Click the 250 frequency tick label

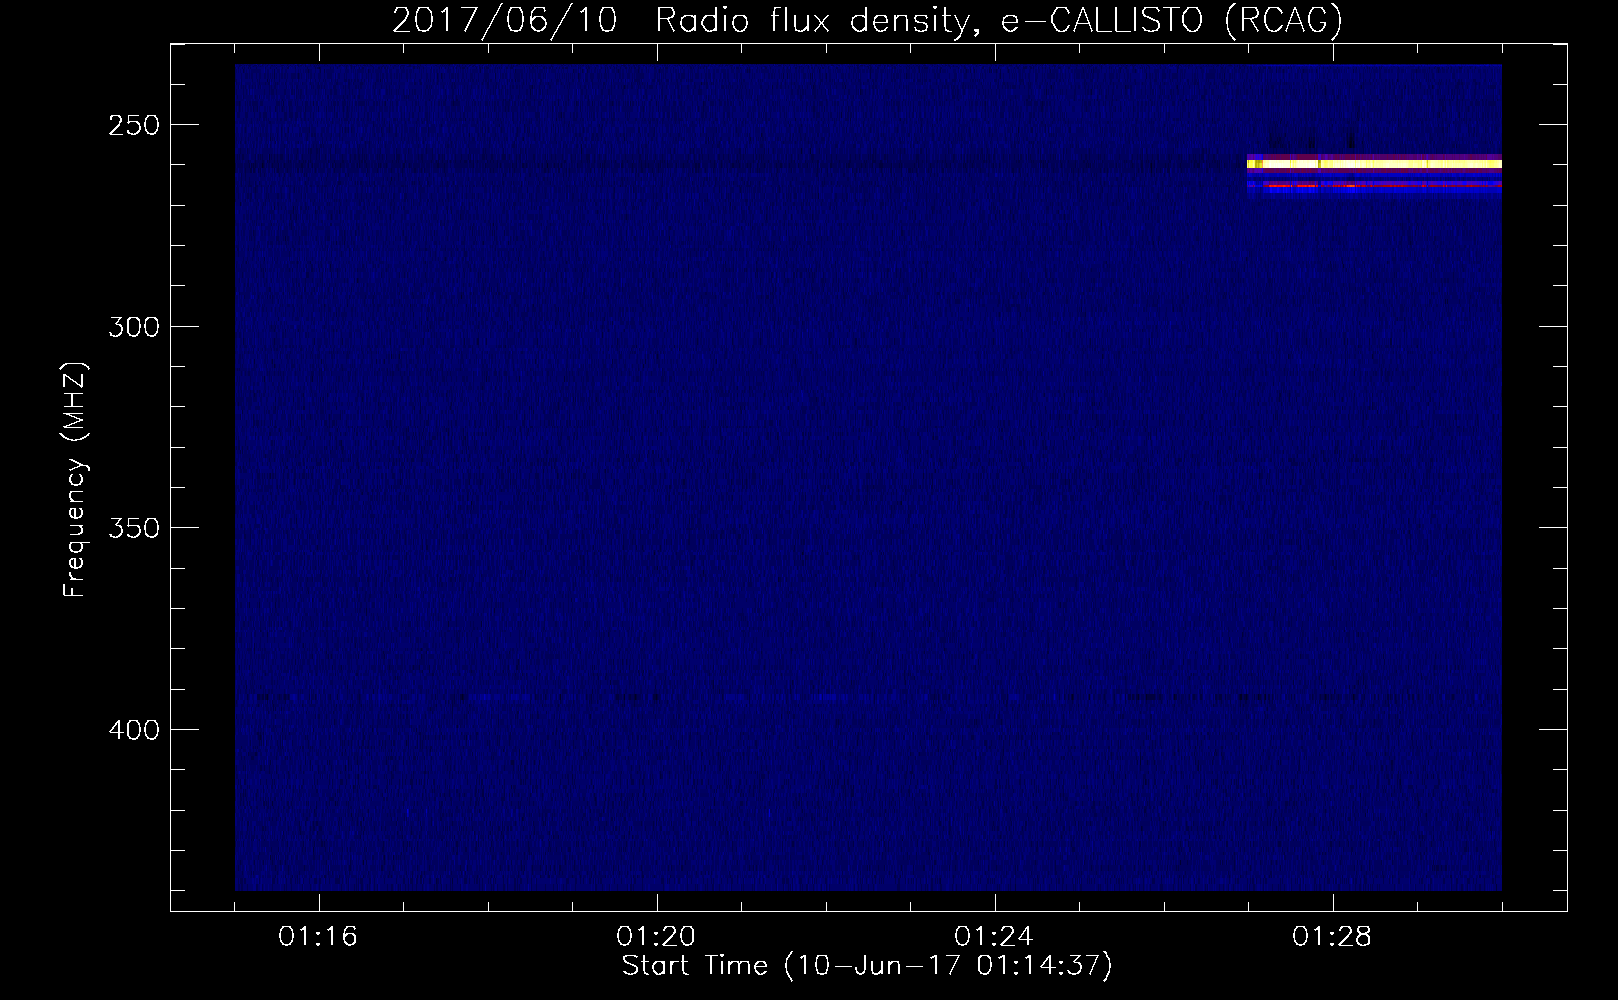(x=134, y=126)
